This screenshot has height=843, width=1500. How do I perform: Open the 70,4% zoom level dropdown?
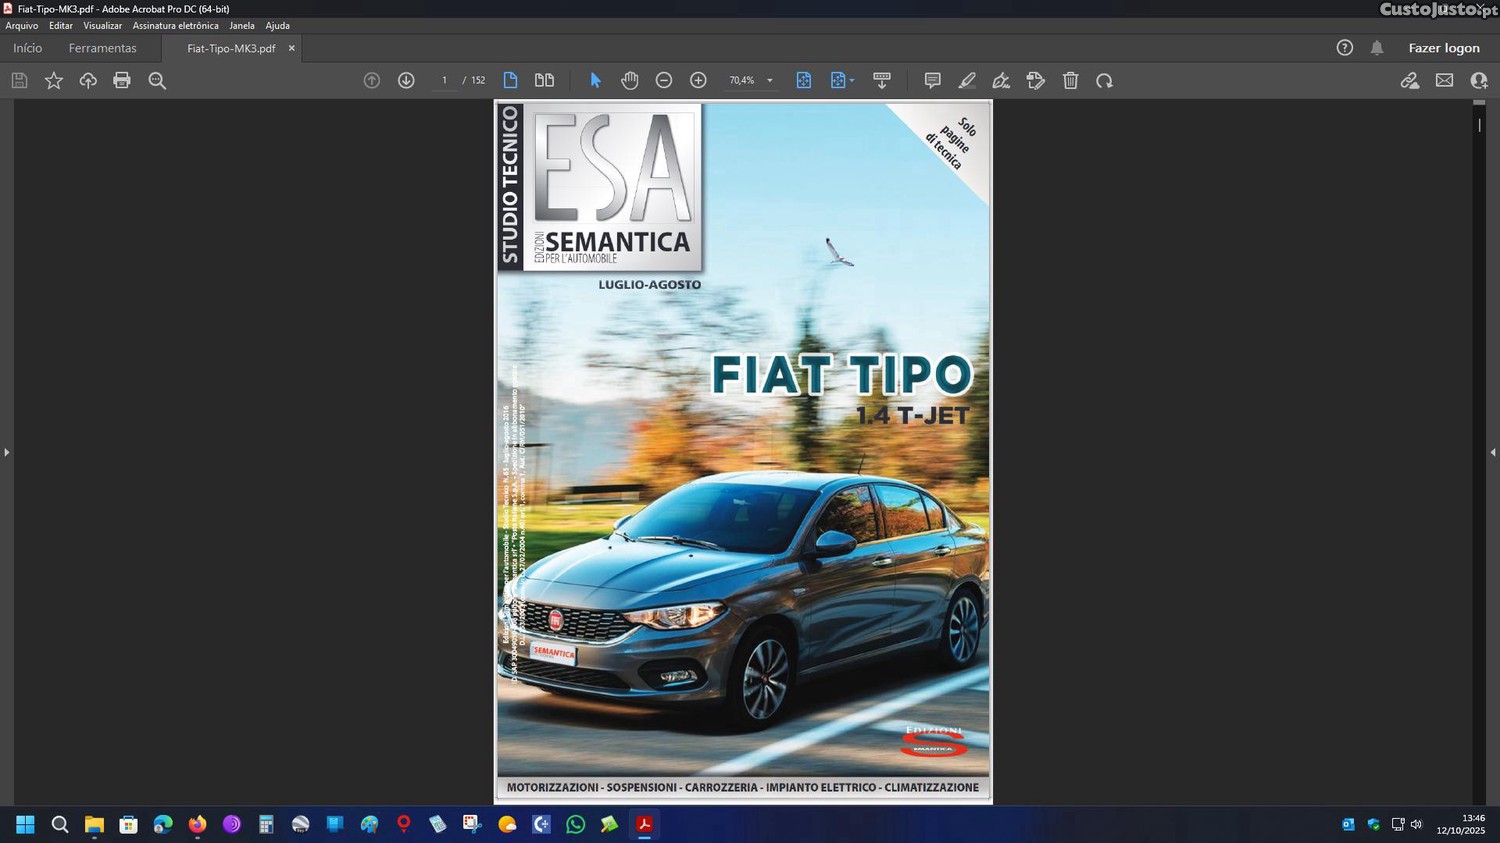point(770,81)
